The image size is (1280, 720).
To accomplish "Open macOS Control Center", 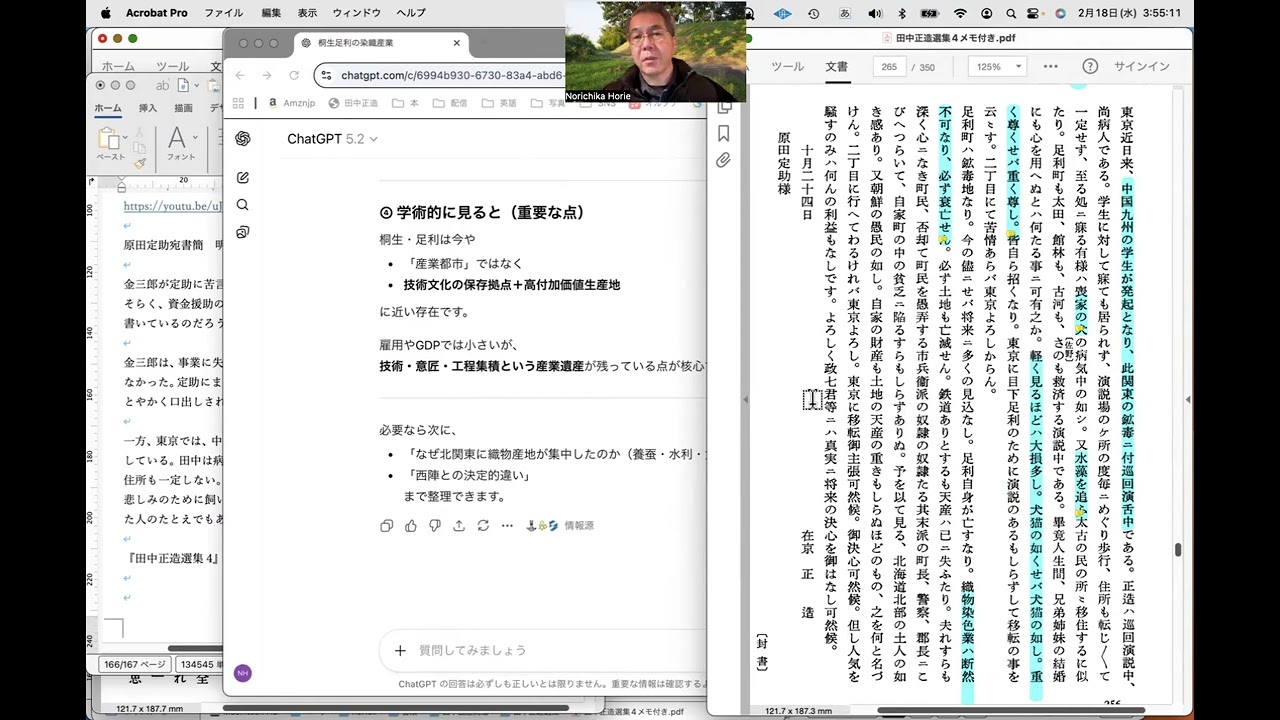I will [x=1034, y=13].
